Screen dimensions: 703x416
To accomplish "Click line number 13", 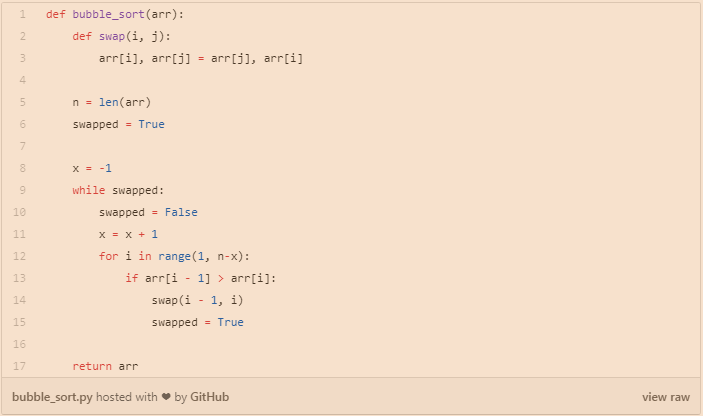I will click(20, 278).
